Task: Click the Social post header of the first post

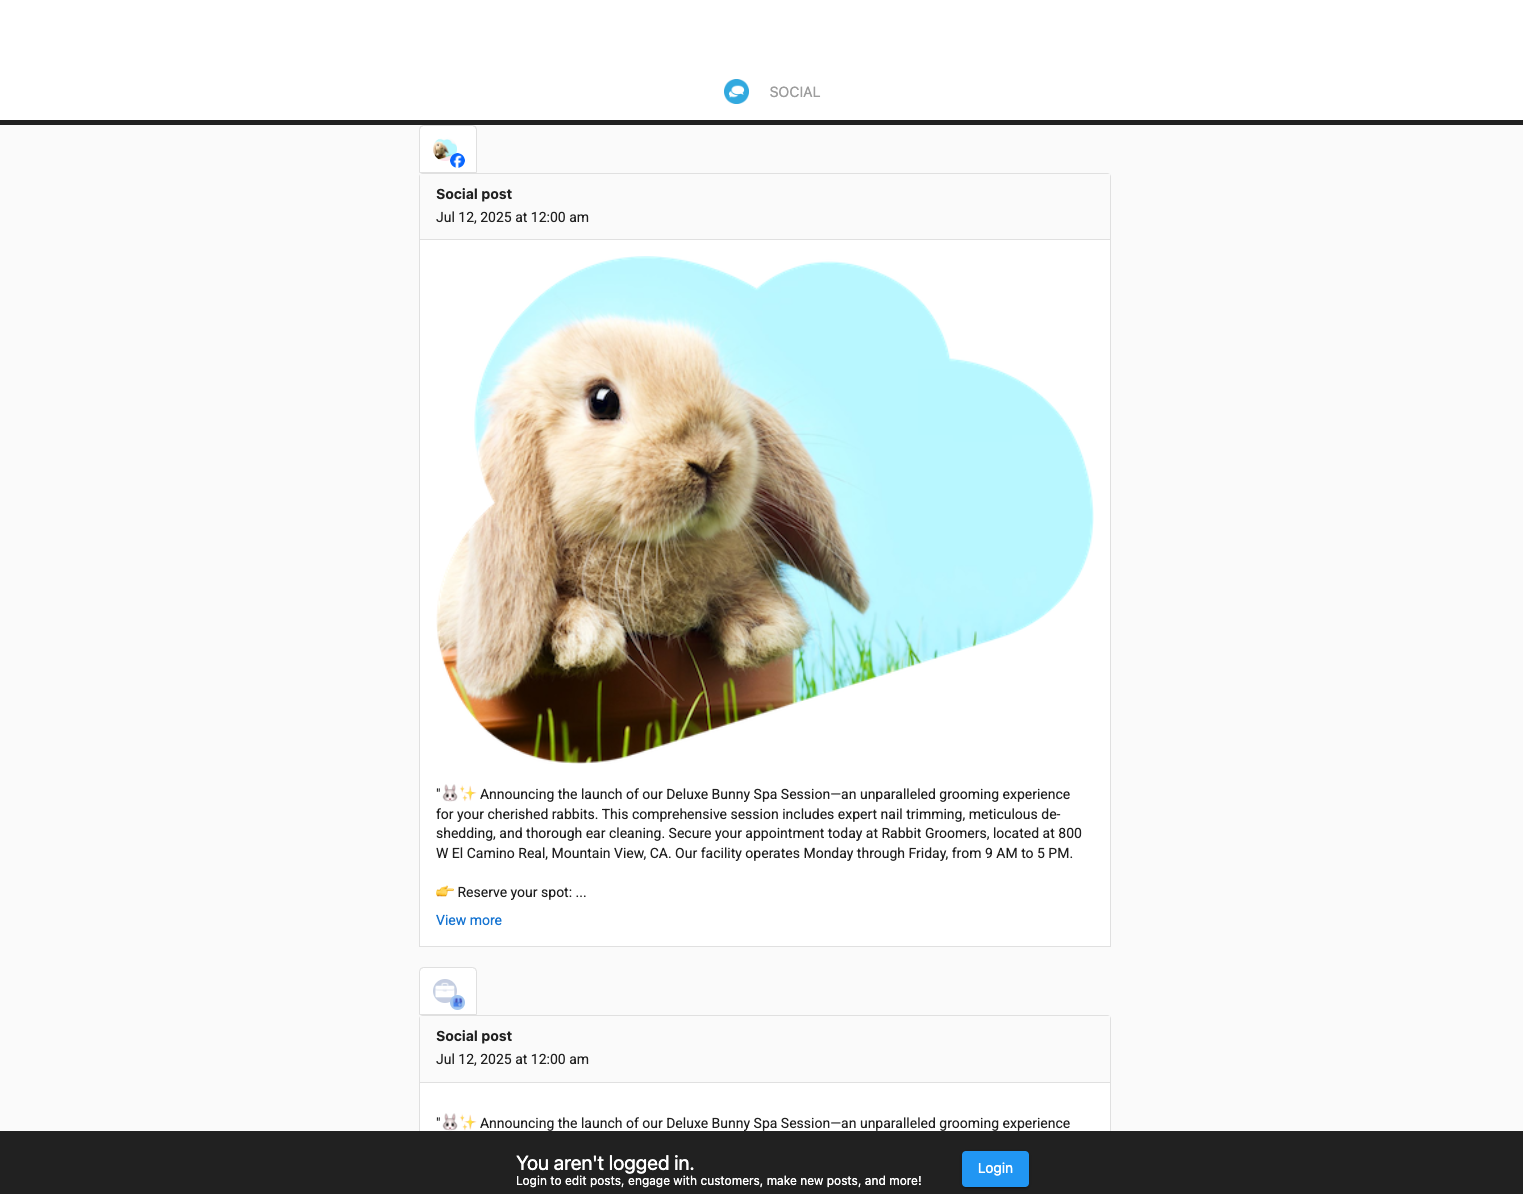Action: [x=474, y=194]
